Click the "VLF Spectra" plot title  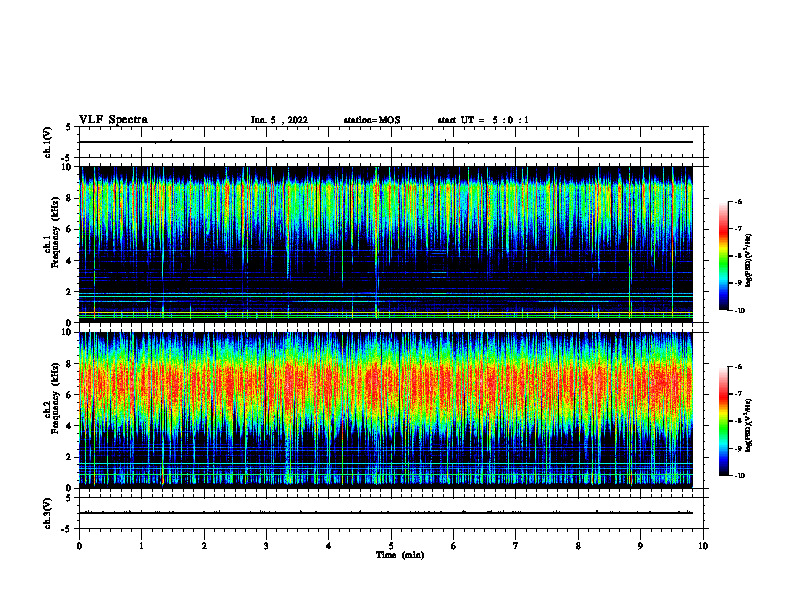pyautogui.click(x=113, y=120)
